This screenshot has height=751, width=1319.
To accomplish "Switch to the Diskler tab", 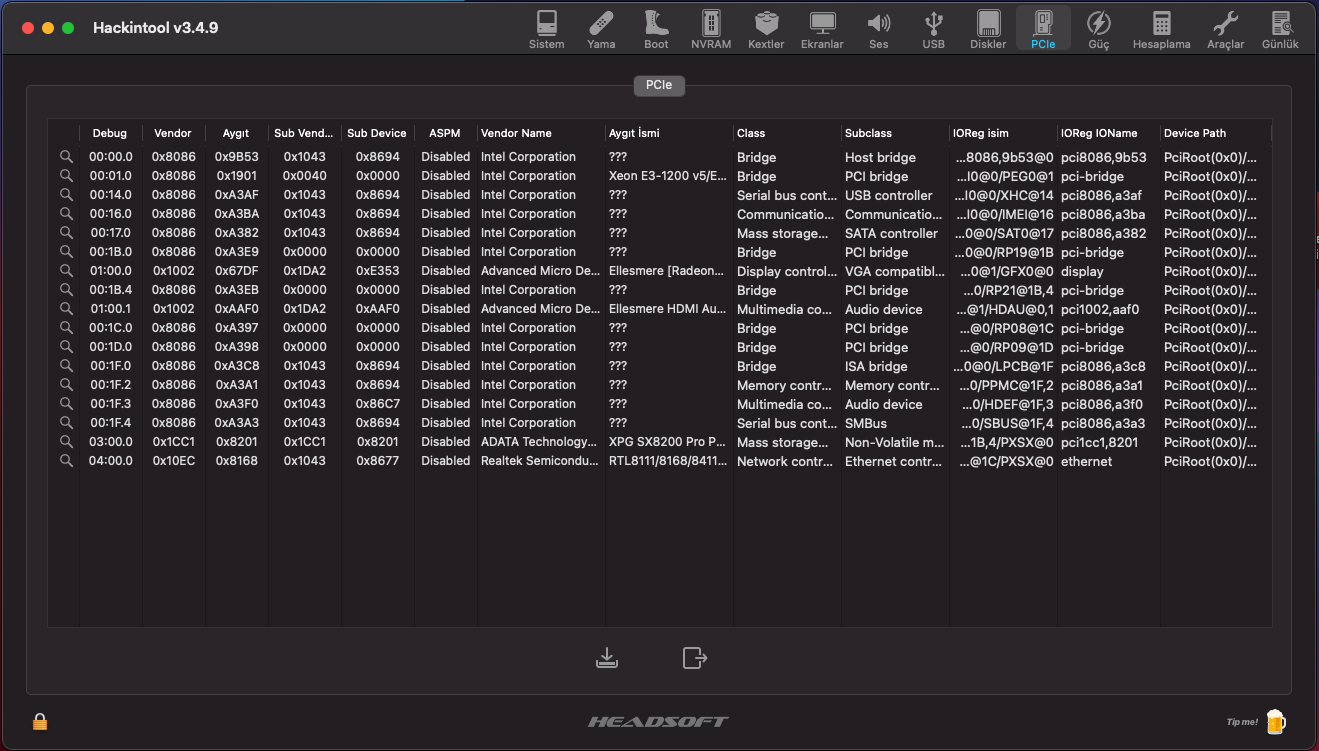I will pyautogui.click(x=988, y=29).
